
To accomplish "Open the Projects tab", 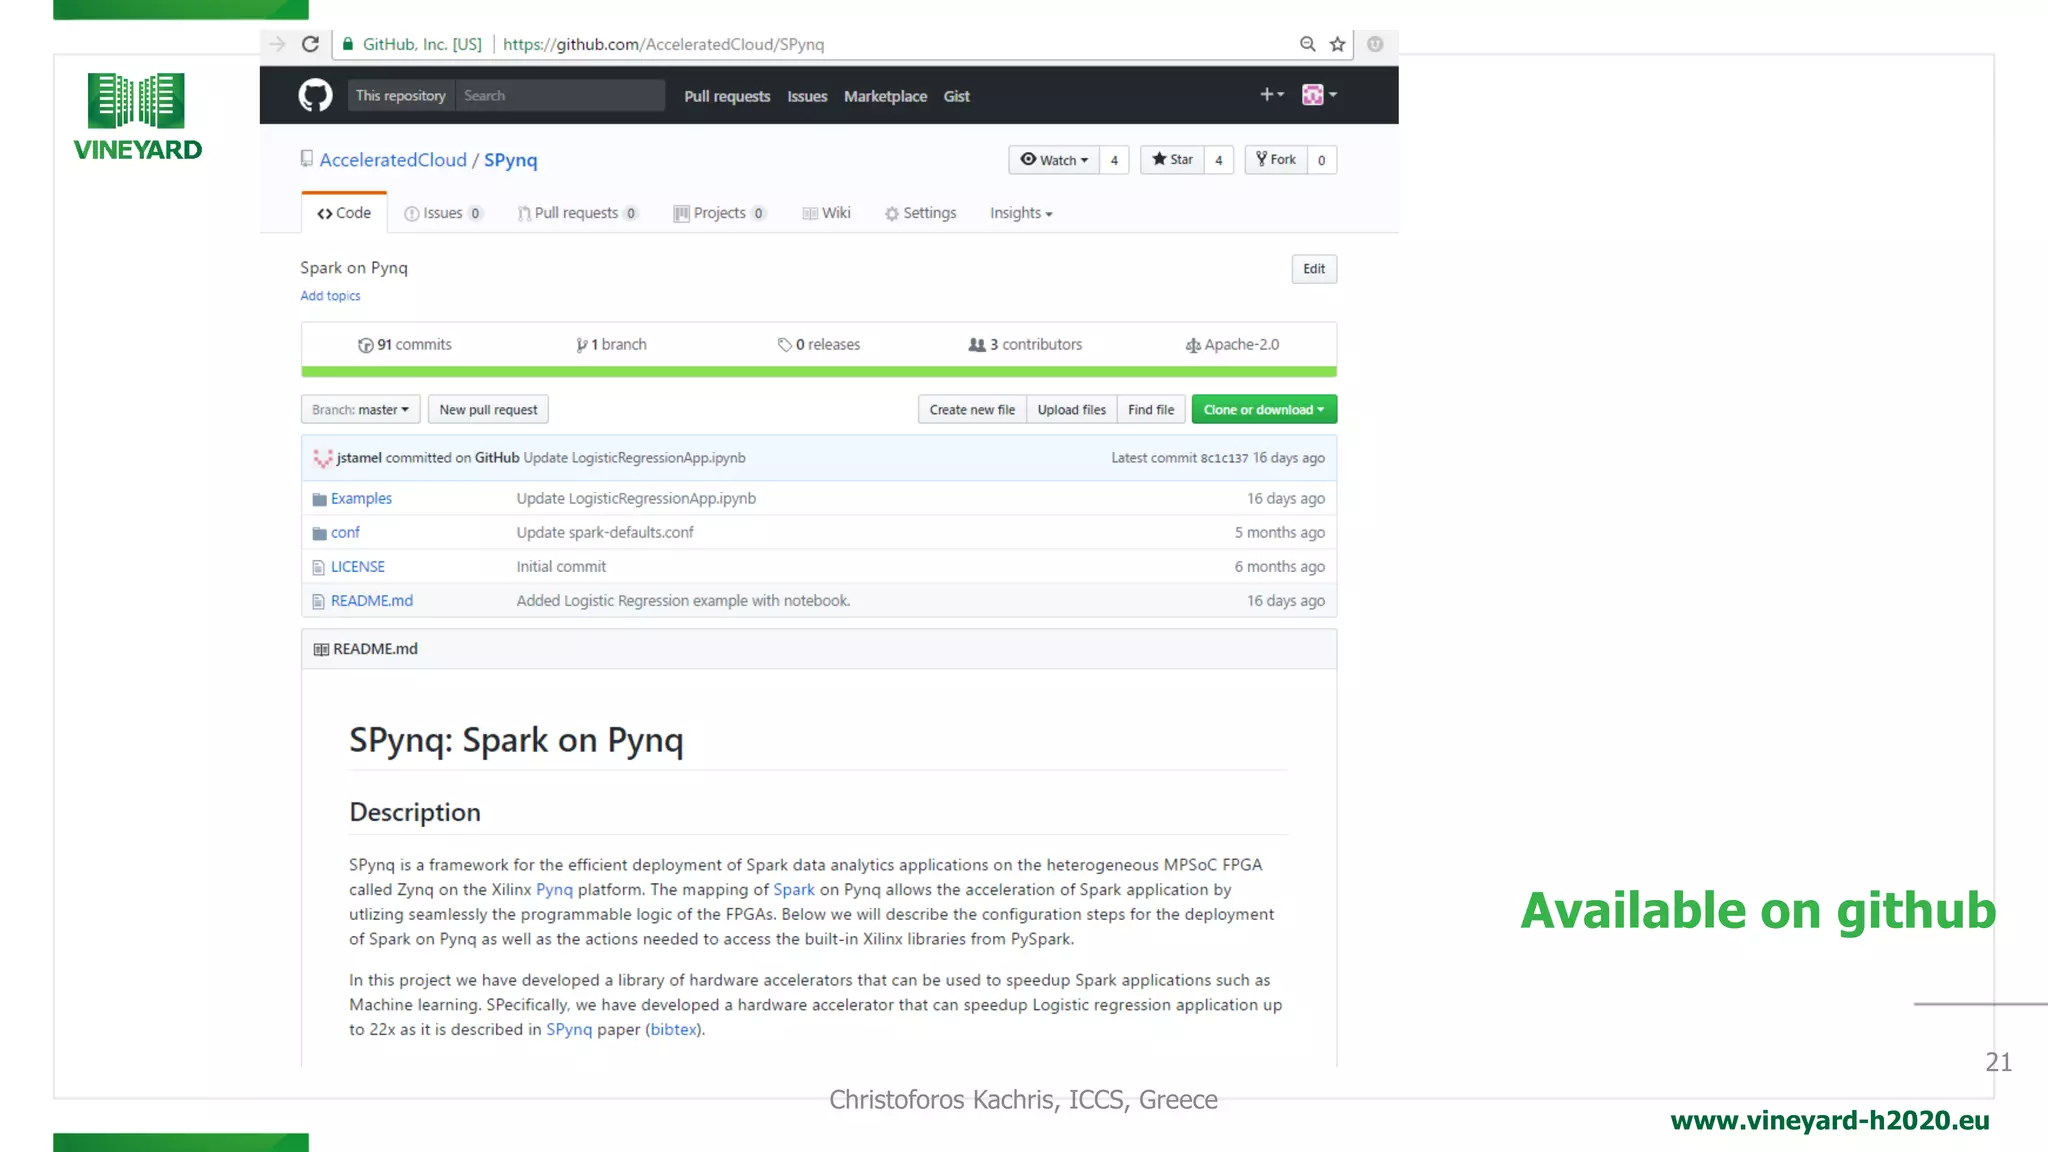I will [720, 213].
